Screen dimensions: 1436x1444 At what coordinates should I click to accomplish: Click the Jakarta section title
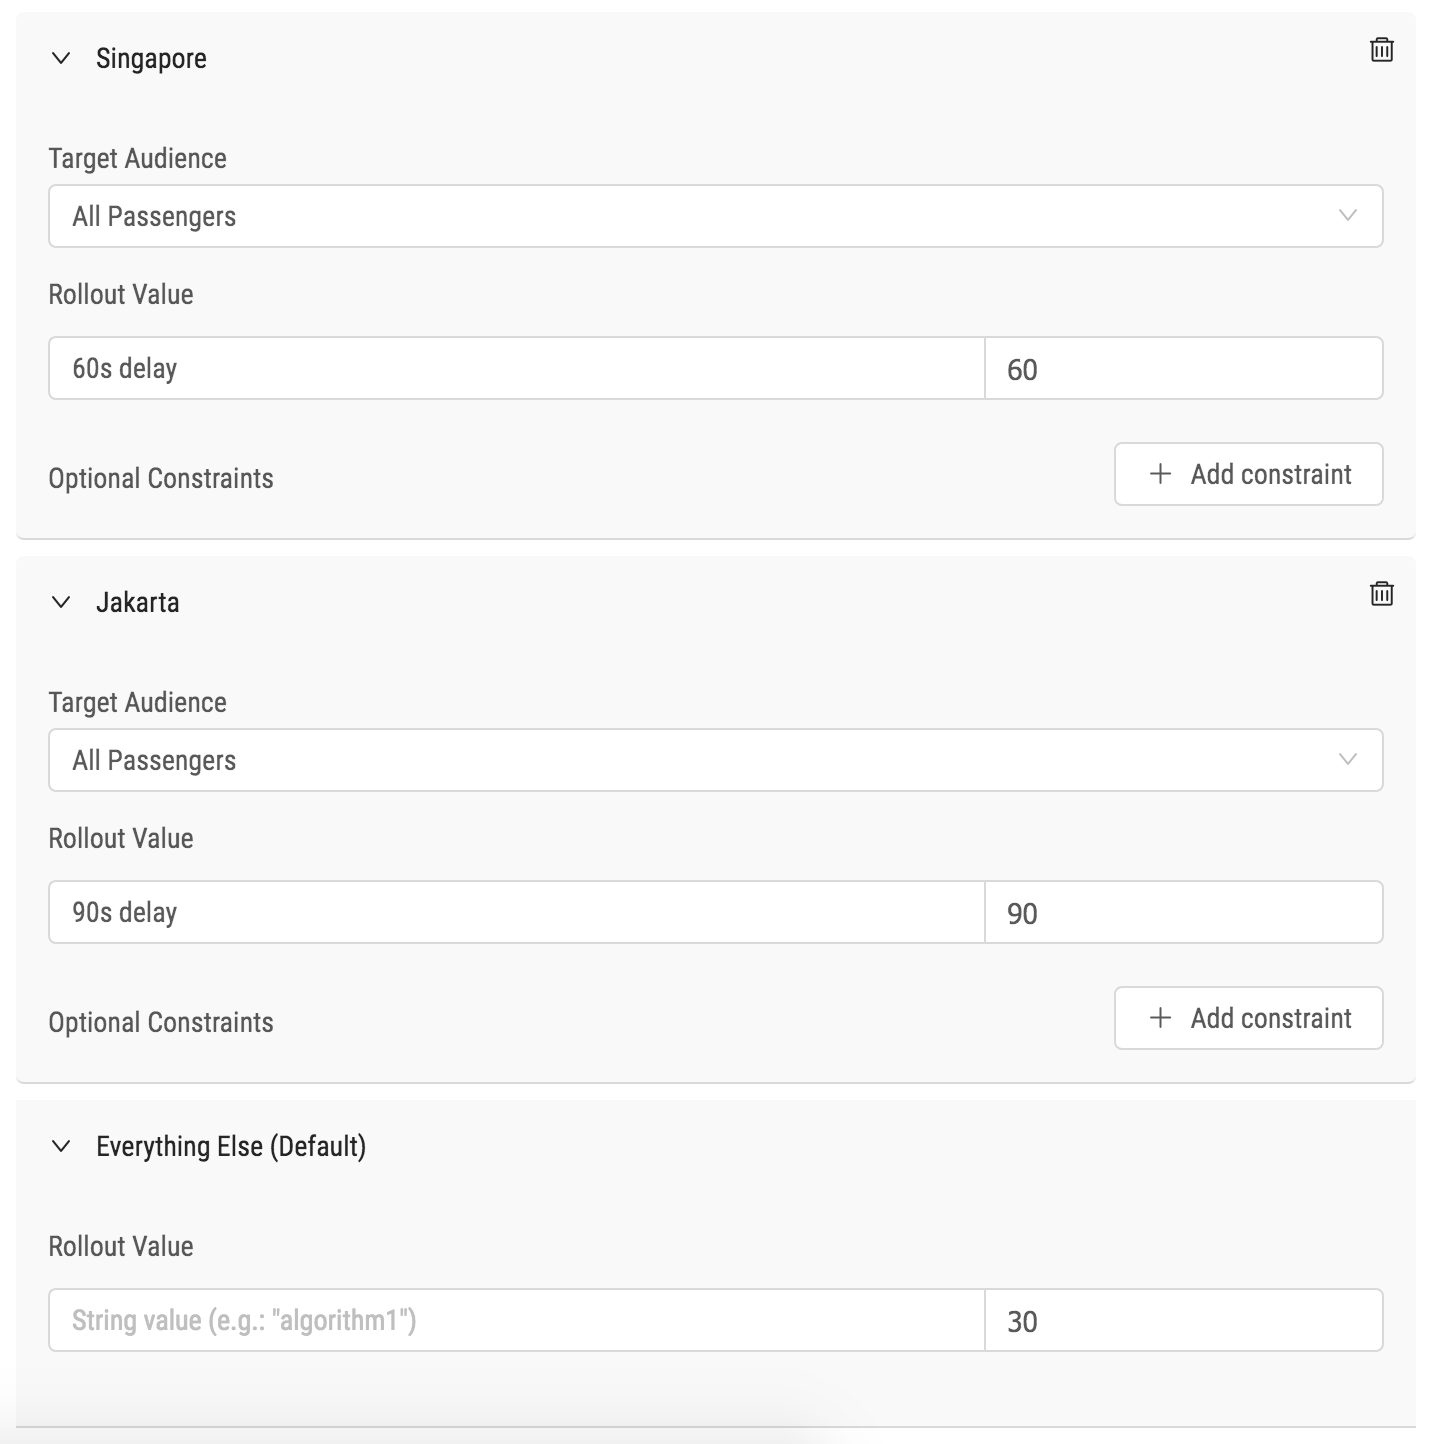138,602
